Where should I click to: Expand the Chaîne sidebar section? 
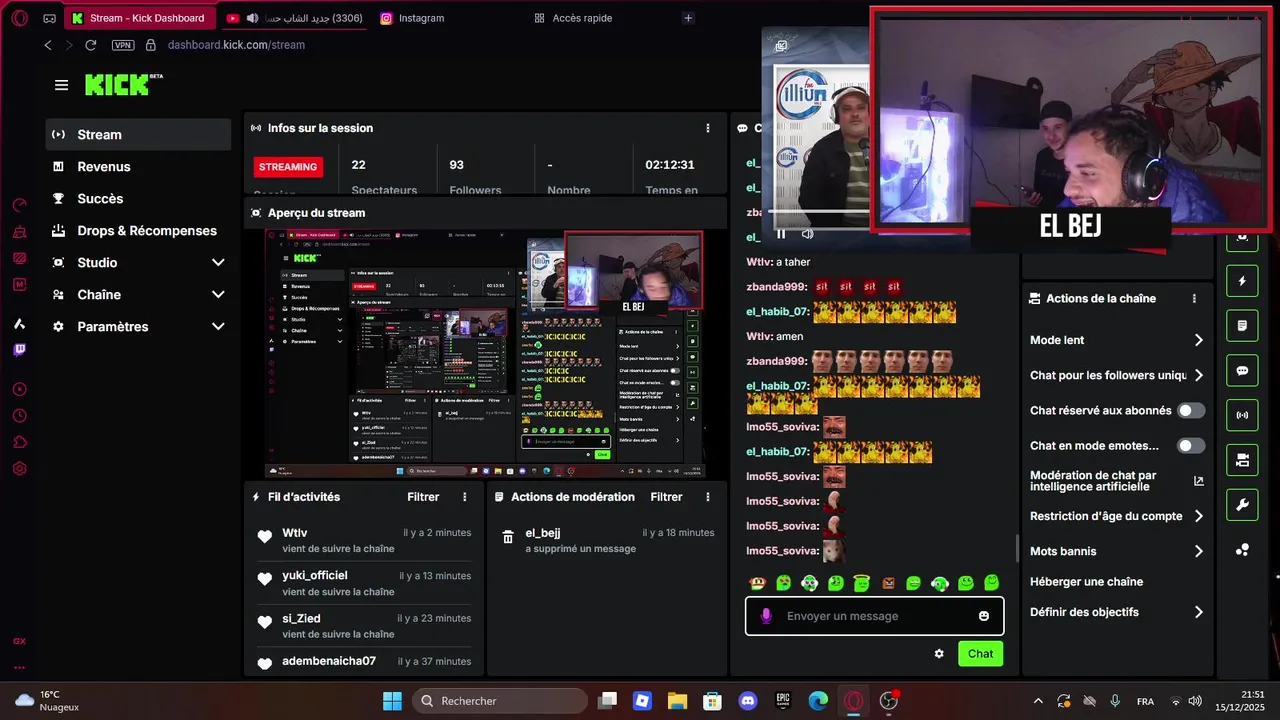coord(139,295)
